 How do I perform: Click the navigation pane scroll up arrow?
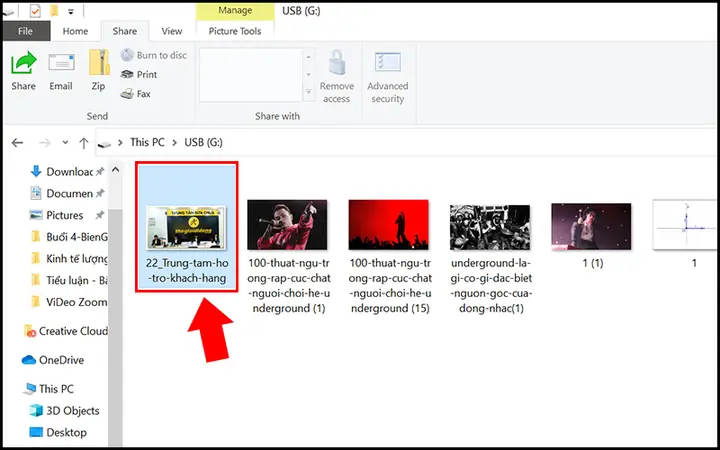[116, 170]
